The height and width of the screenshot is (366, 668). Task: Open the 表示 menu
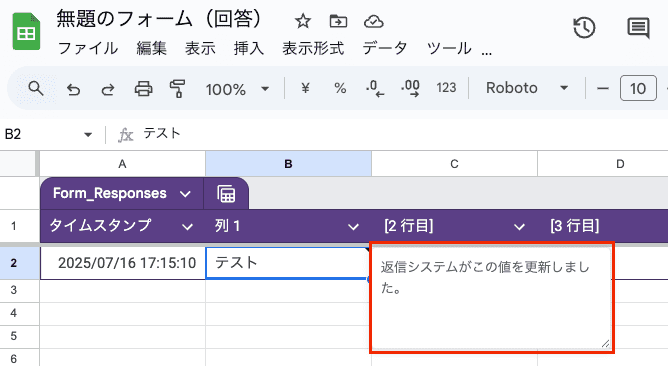coord(200,48)
